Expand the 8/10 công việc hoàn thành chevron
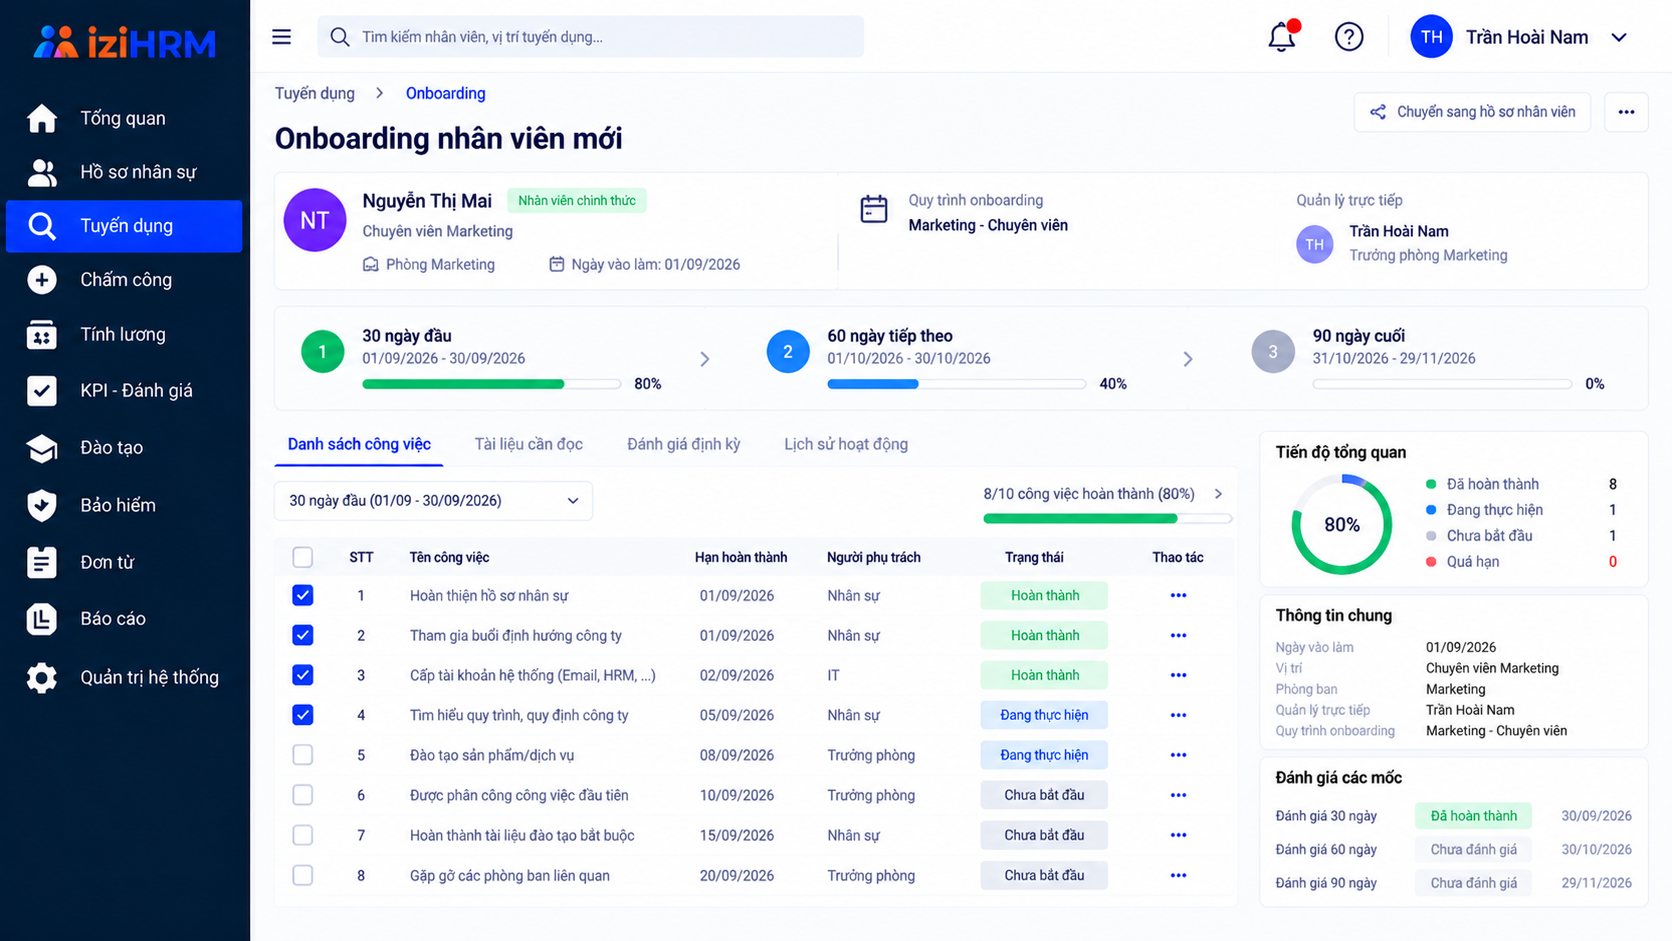 pos(1218,494)
